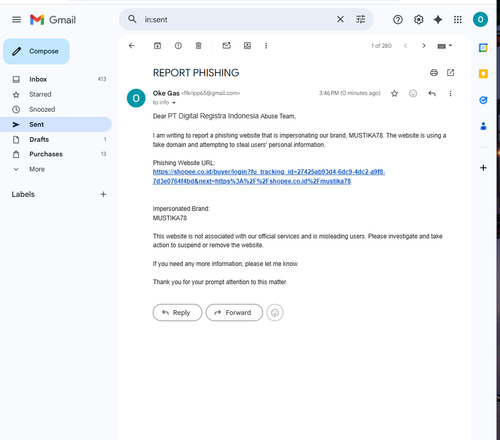500x440 pixels.
Task: Click the Gmail logo
Action: (53, 20)
